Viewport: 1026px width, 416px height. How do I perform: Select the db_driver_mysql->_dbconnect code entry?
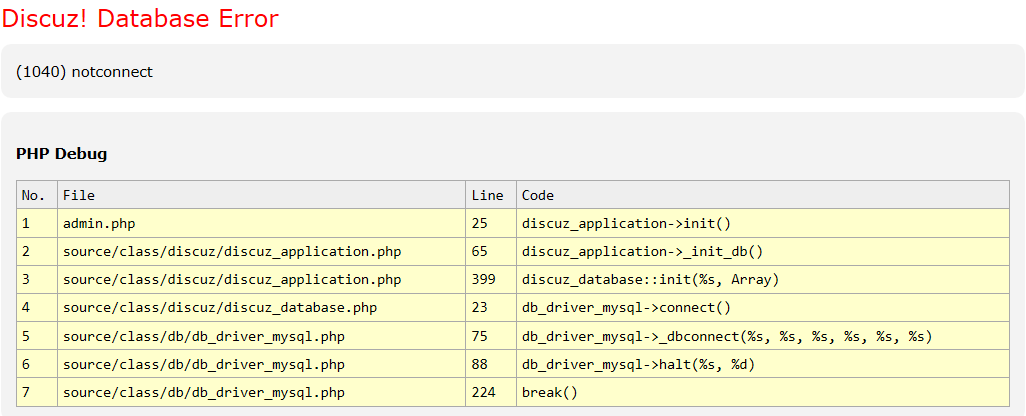pyautogui.click(x=727, y=336)
